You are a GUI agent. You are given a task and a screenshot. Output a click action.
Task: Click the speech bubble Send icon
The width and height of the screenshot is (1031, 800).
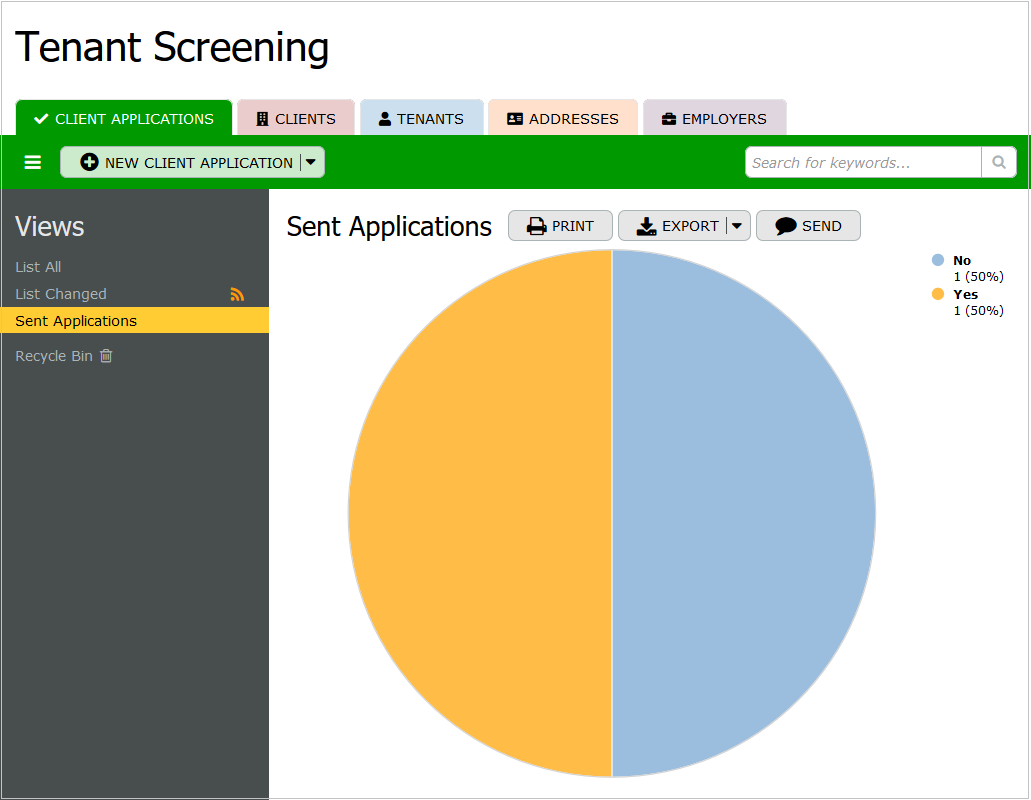pyautogui.click(x=786, y=226)
